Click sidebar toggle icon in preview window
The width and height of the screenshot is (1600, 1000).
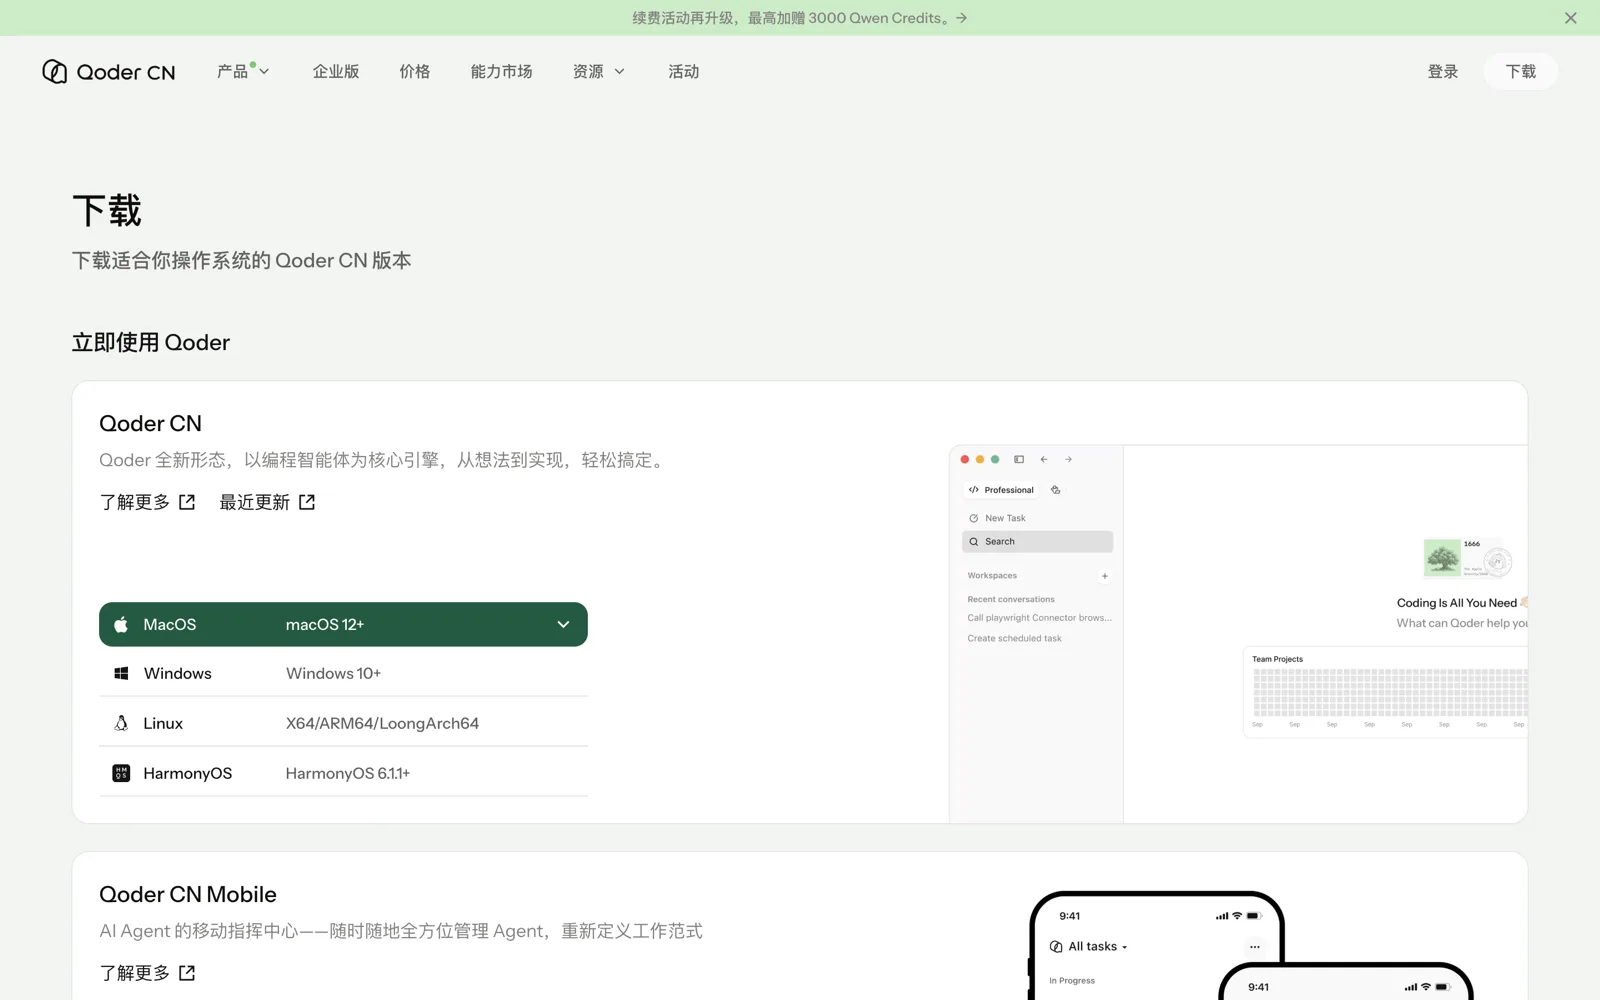click(1019, 459)
